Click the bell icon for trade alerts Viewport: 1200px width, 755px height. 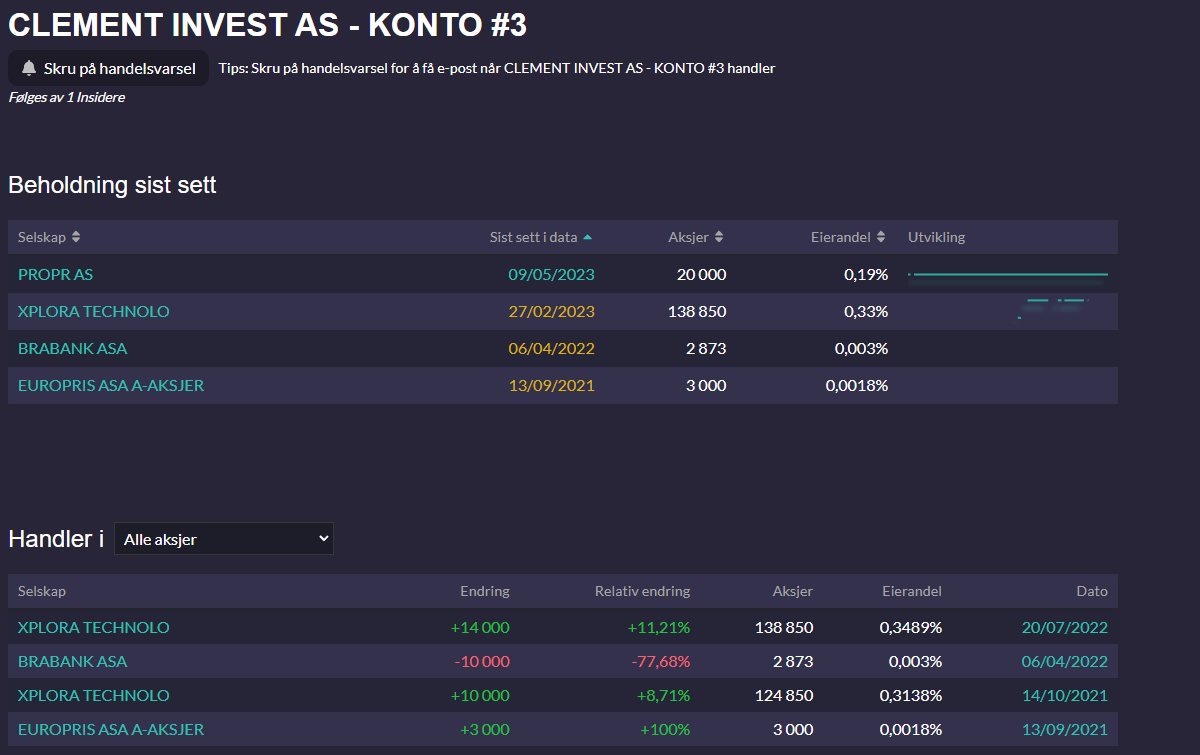coord(29,68)
